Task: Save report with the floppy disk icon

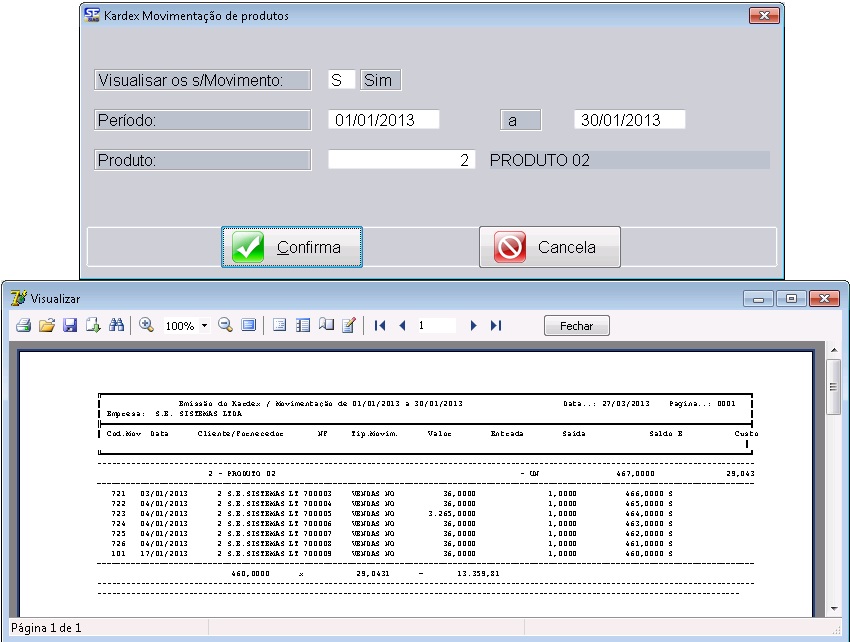Action: click(69, 326)
